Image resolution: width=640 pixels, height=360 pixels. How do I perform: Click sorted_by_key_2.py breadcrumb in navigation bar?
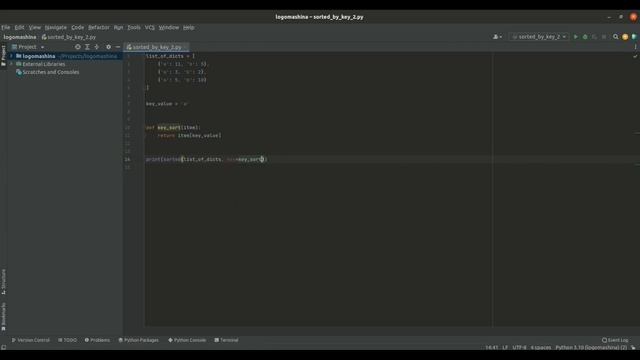point(69,37)
